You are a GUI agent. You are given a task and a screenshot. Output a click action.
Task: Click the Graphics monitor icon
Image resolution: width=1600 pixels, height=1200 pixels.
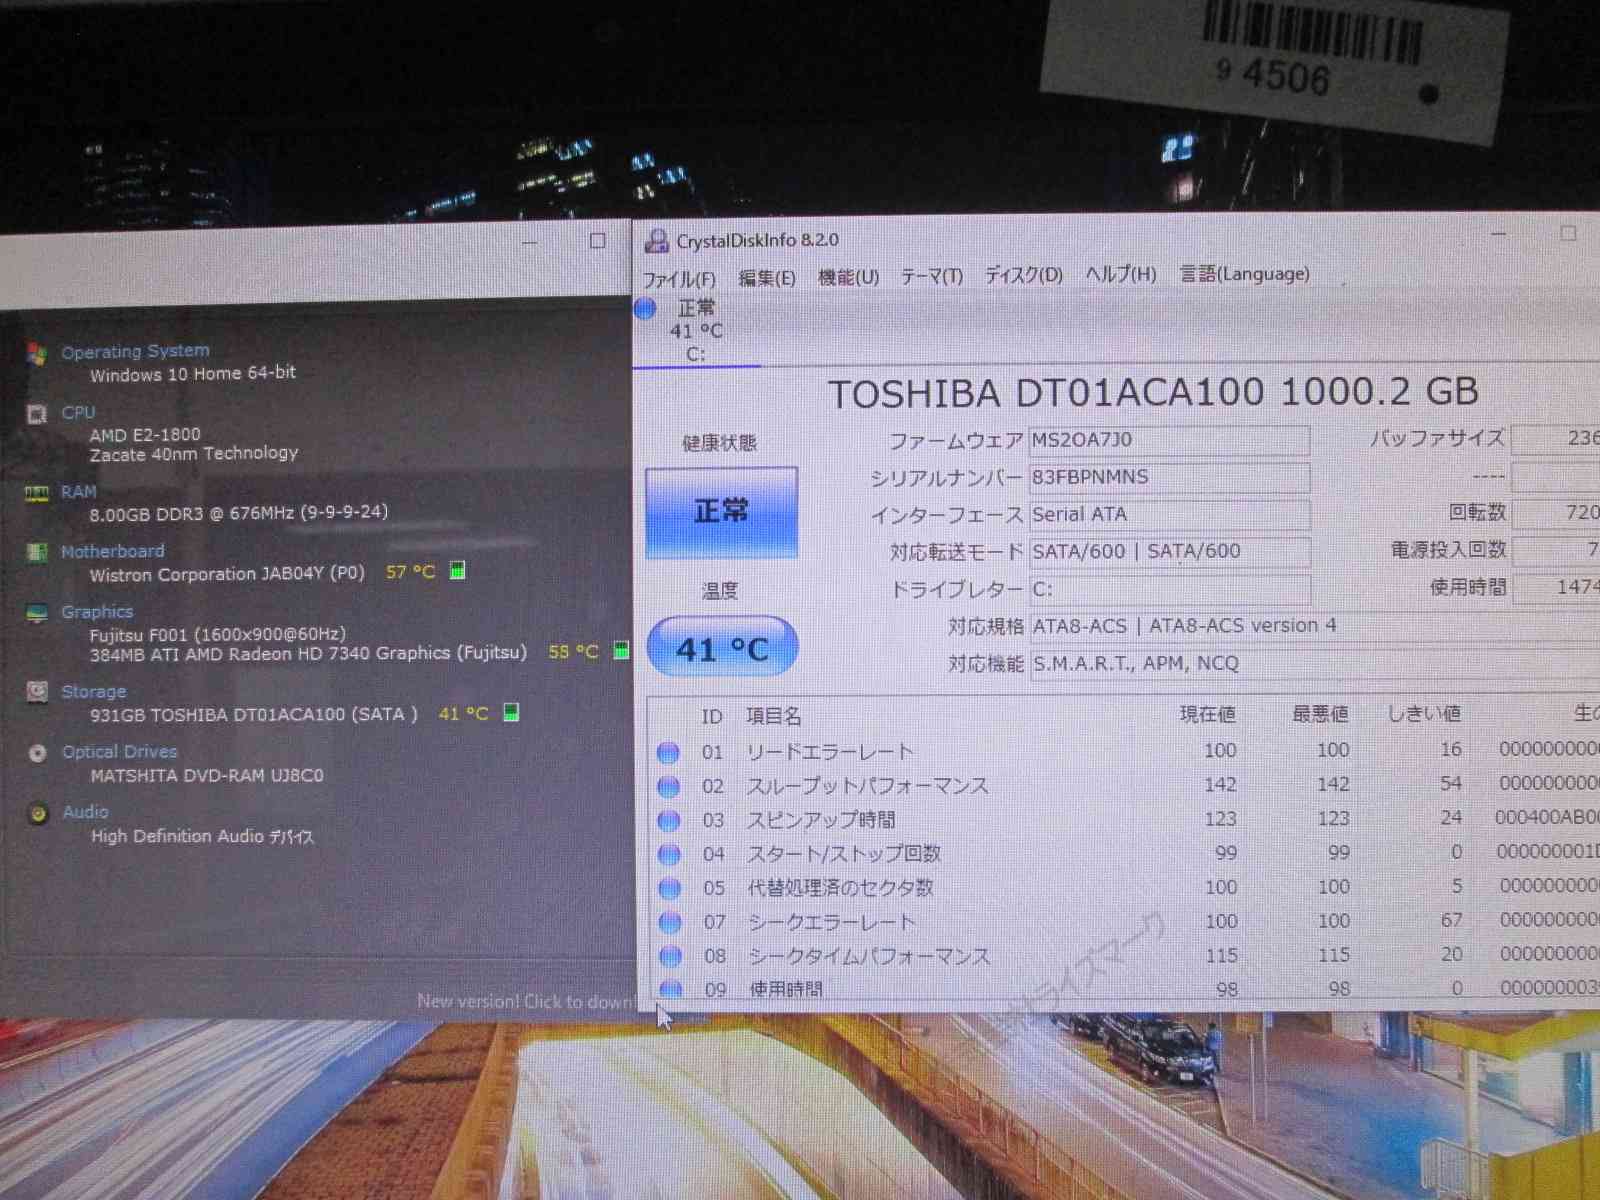coord(37,613)
